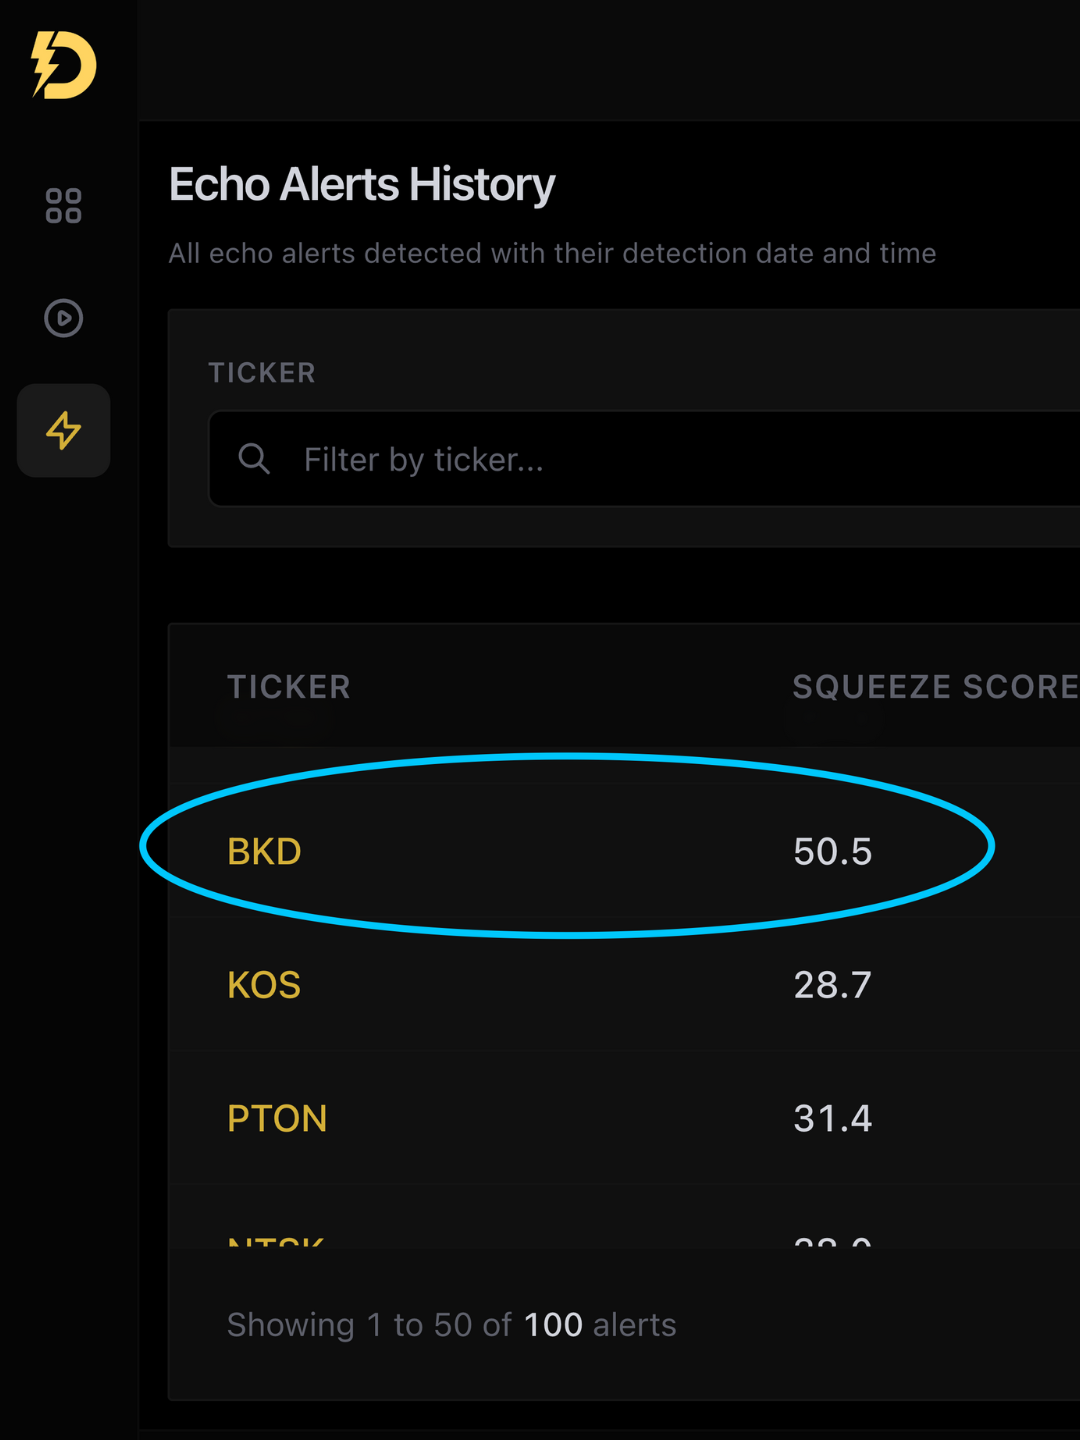The height and width of the screenshot is (1440, 1080).
Task: Click the Echo Alerts History heading
Action: pyautogui.click(x=362, y=185)
